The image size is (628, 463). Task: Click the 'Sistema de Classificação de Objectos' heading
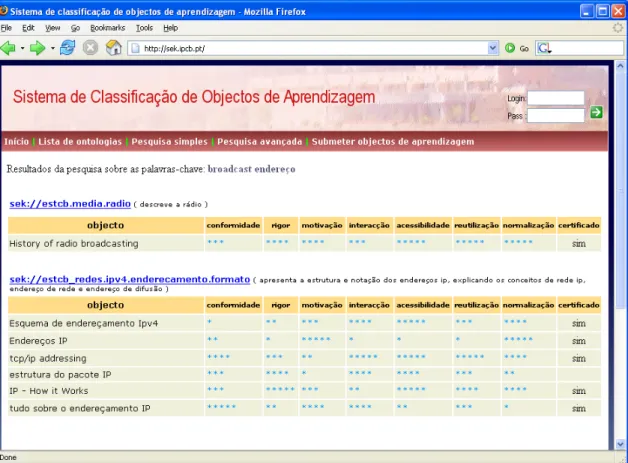pos(194,97)
